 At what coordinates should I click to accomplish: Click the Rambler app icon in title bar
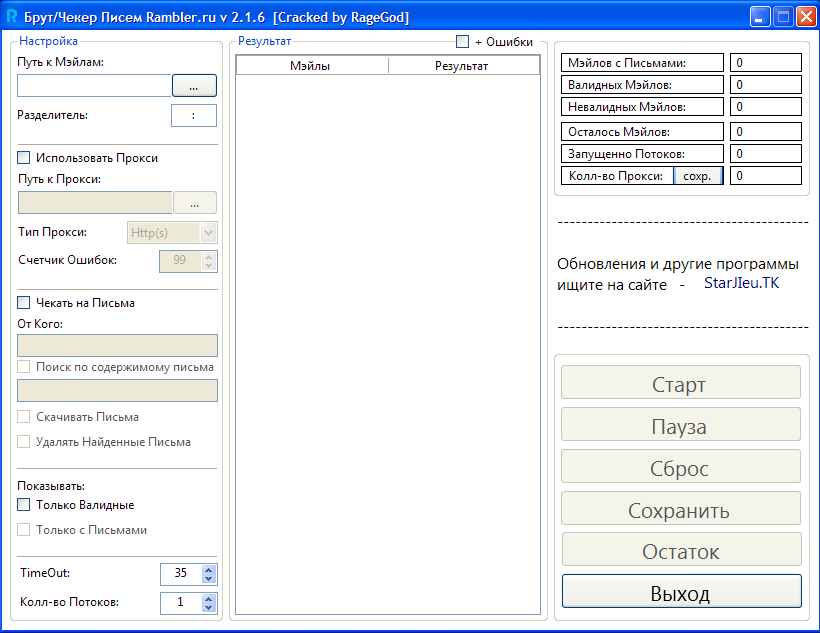pyautogui.click(x=12, y=16)
